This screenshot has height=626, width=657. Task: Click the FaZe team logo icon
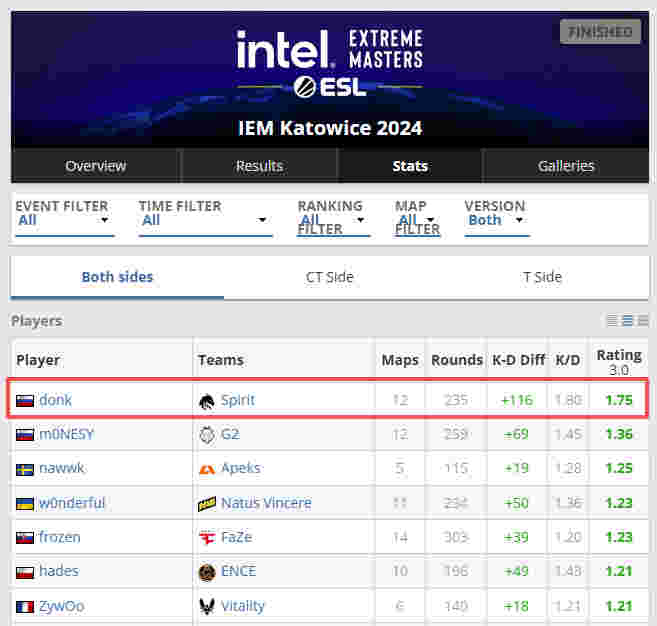pyautogui.click(x=206, y=537)
